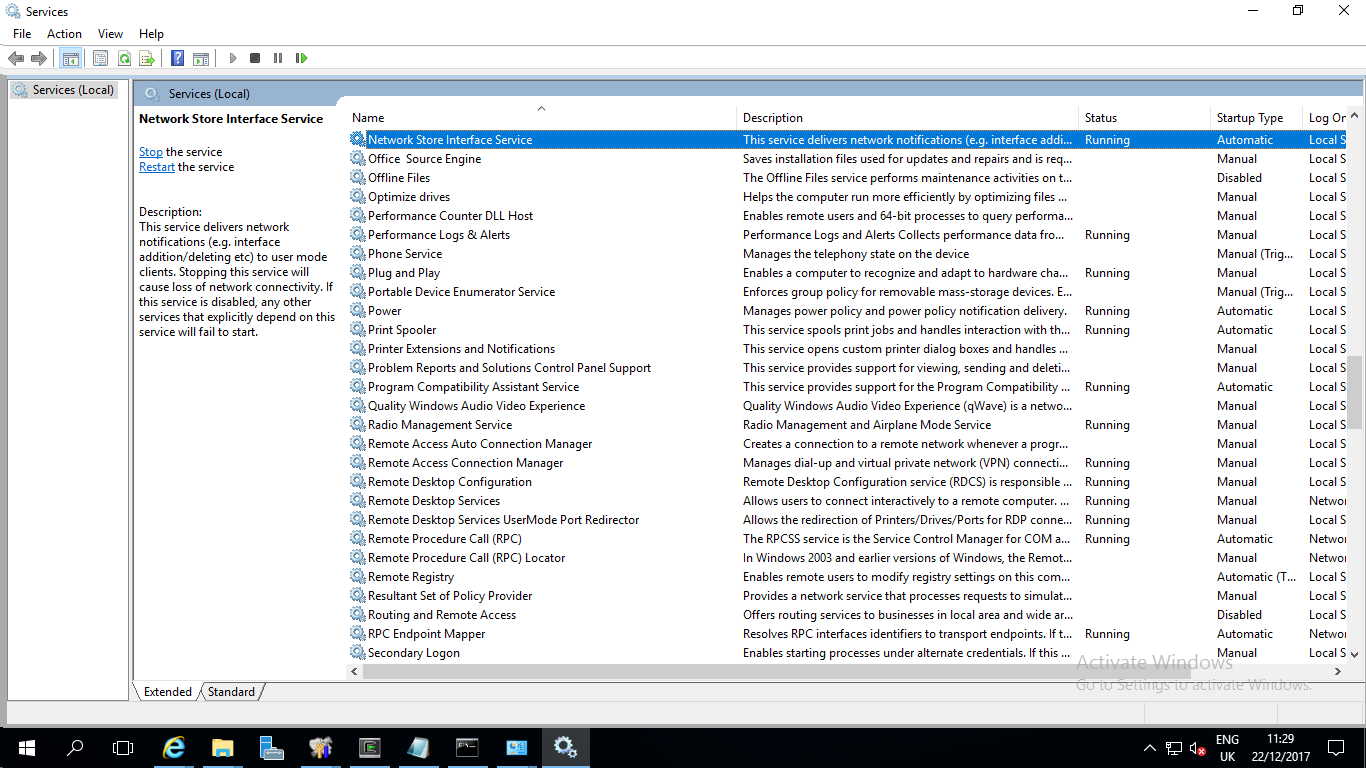Open the View menu

pyautogui.click(x=111, y=34)
